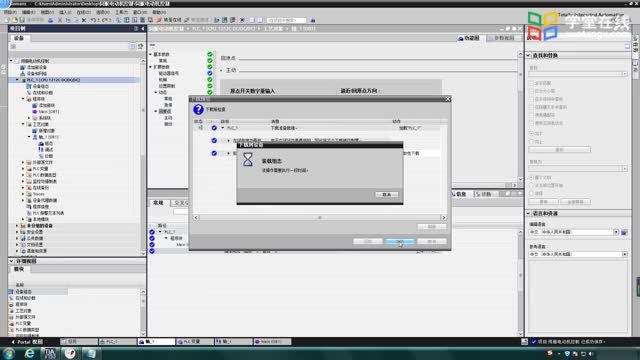640x360 pixels.
Task: Switch to the PLC variables editor tab
Action: (194, 342)
